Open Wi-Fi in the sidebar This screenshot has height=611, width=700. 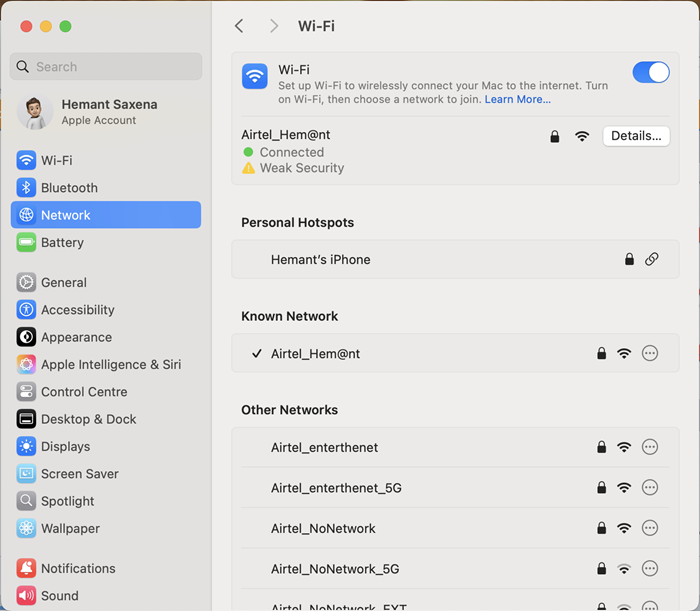(x=106, y=160)
